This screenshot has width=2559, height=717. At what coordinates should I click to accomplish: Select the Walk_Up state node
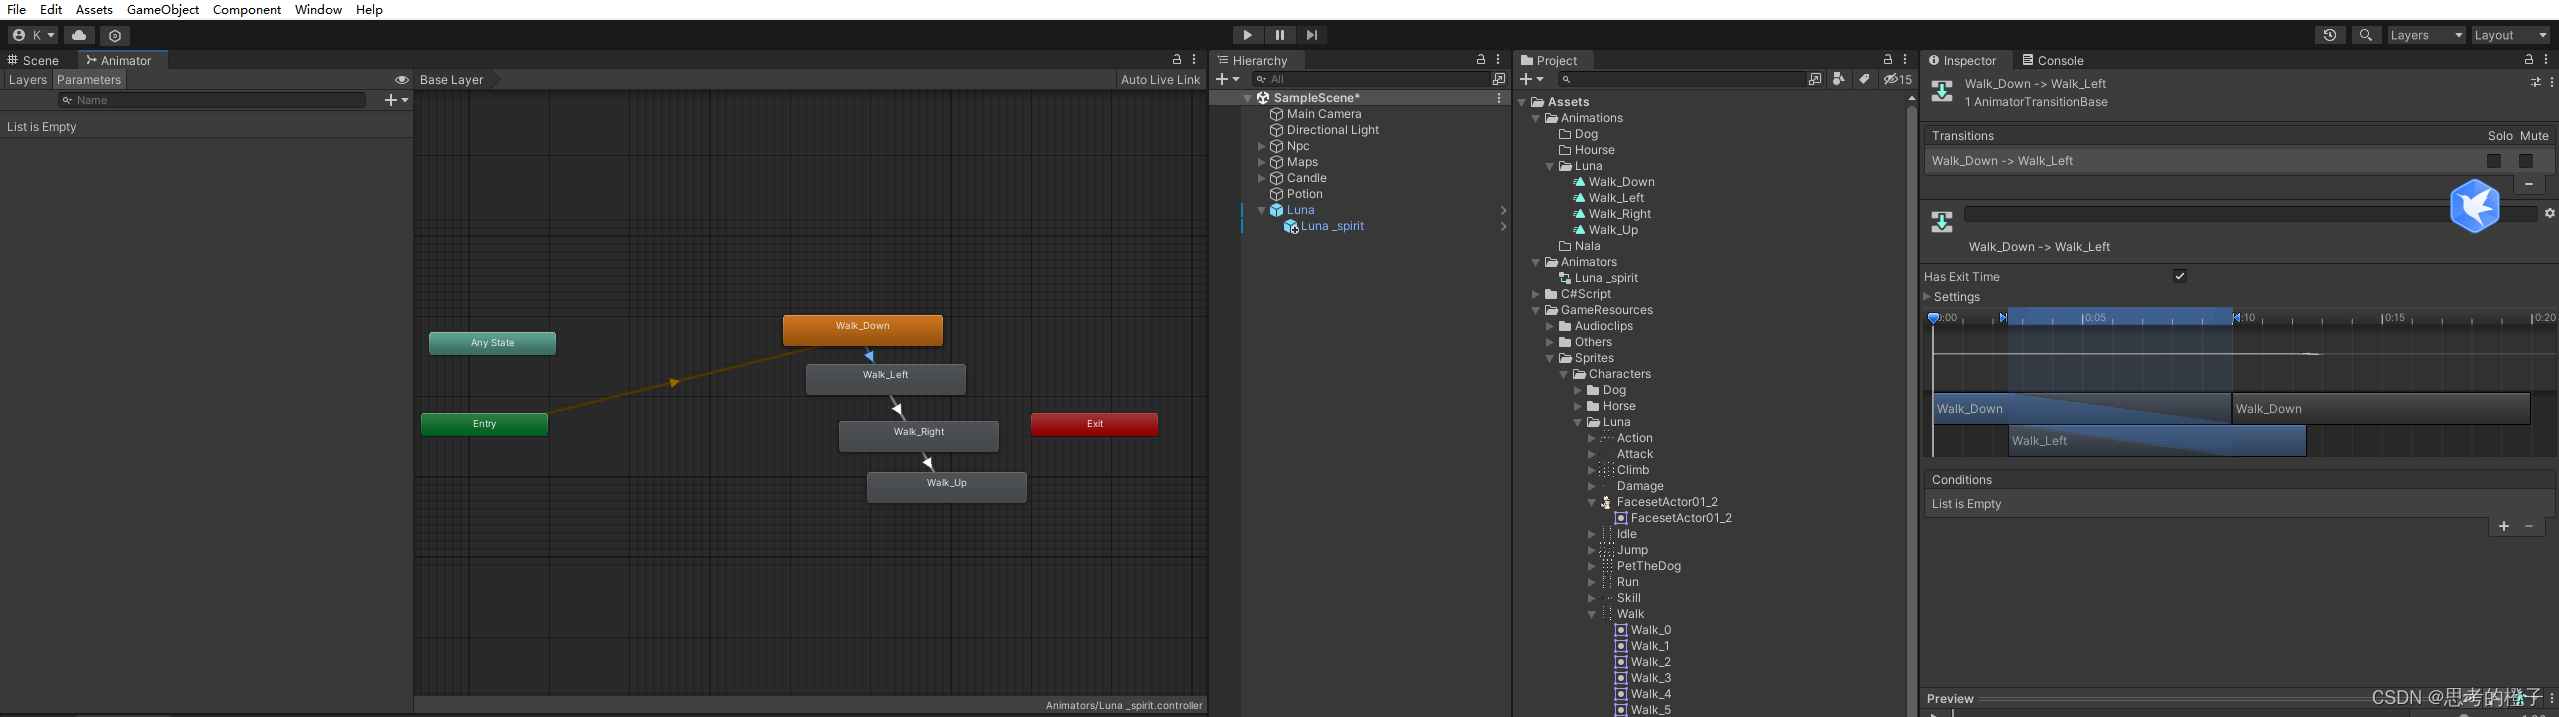click(x=946, y=487)
